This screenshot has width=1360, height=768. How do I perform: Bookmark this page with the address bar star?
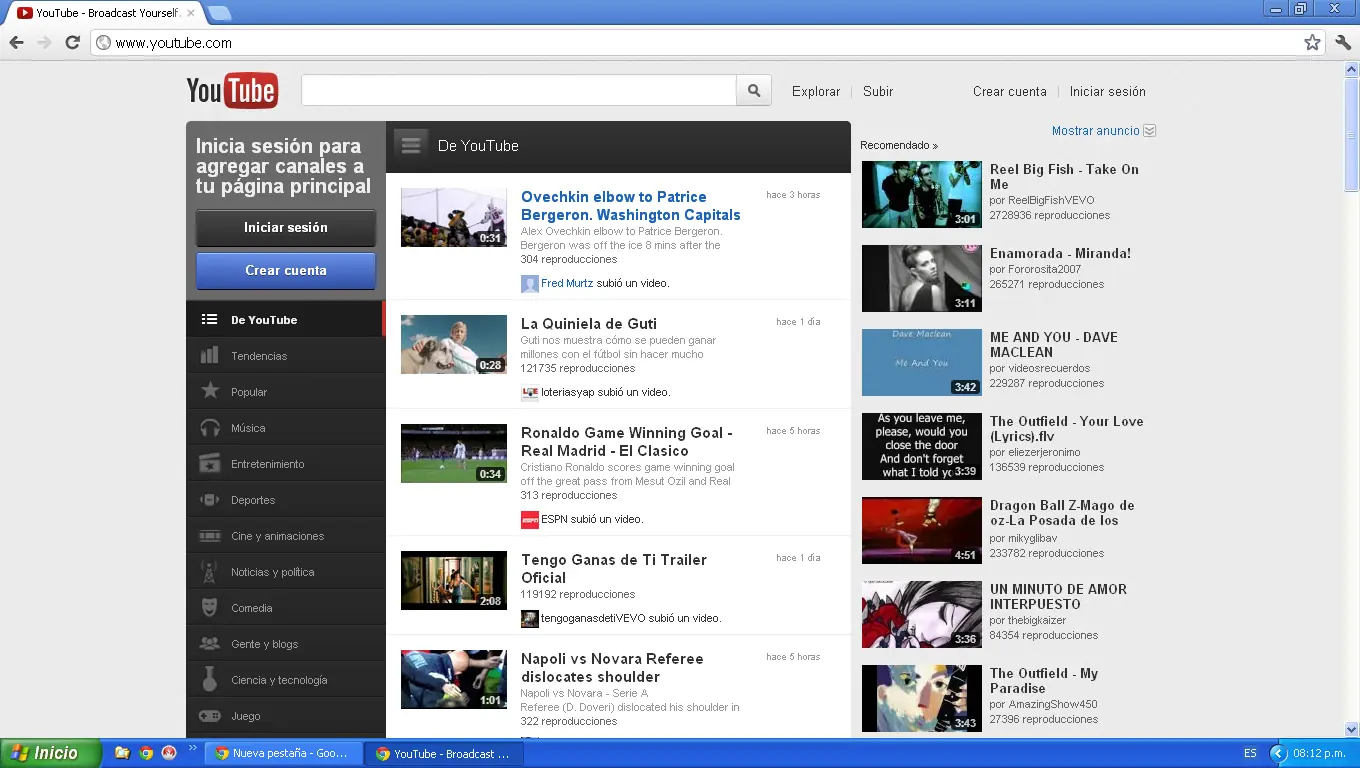1312,43
